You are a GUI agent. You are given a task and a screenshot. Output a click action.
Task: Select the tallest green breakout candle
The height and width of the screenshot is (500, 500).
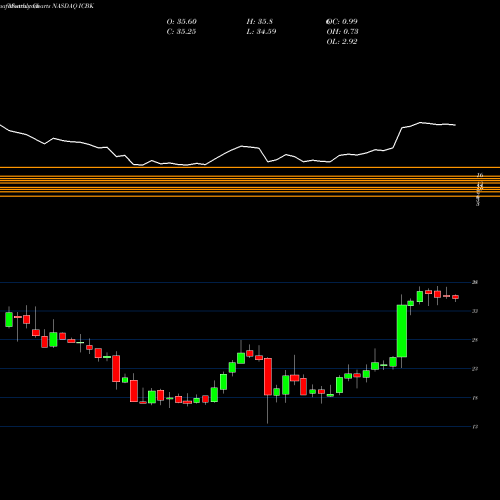click(x=402, y=331)
